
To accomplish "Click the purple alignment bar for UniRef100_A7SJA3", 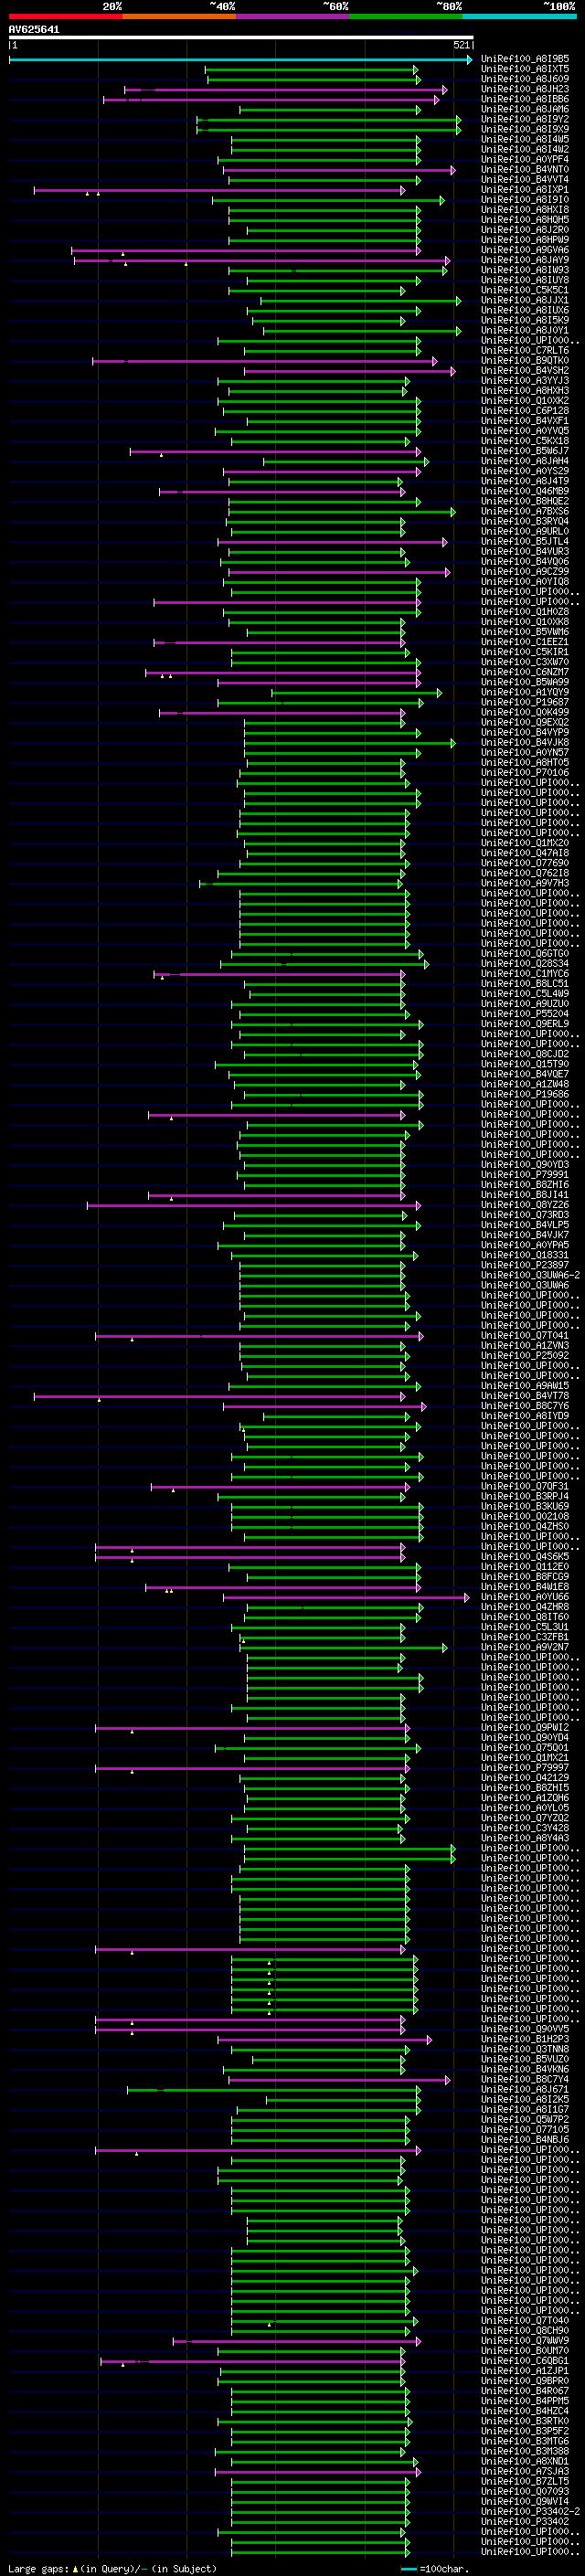I will [x=317, y=2472].
